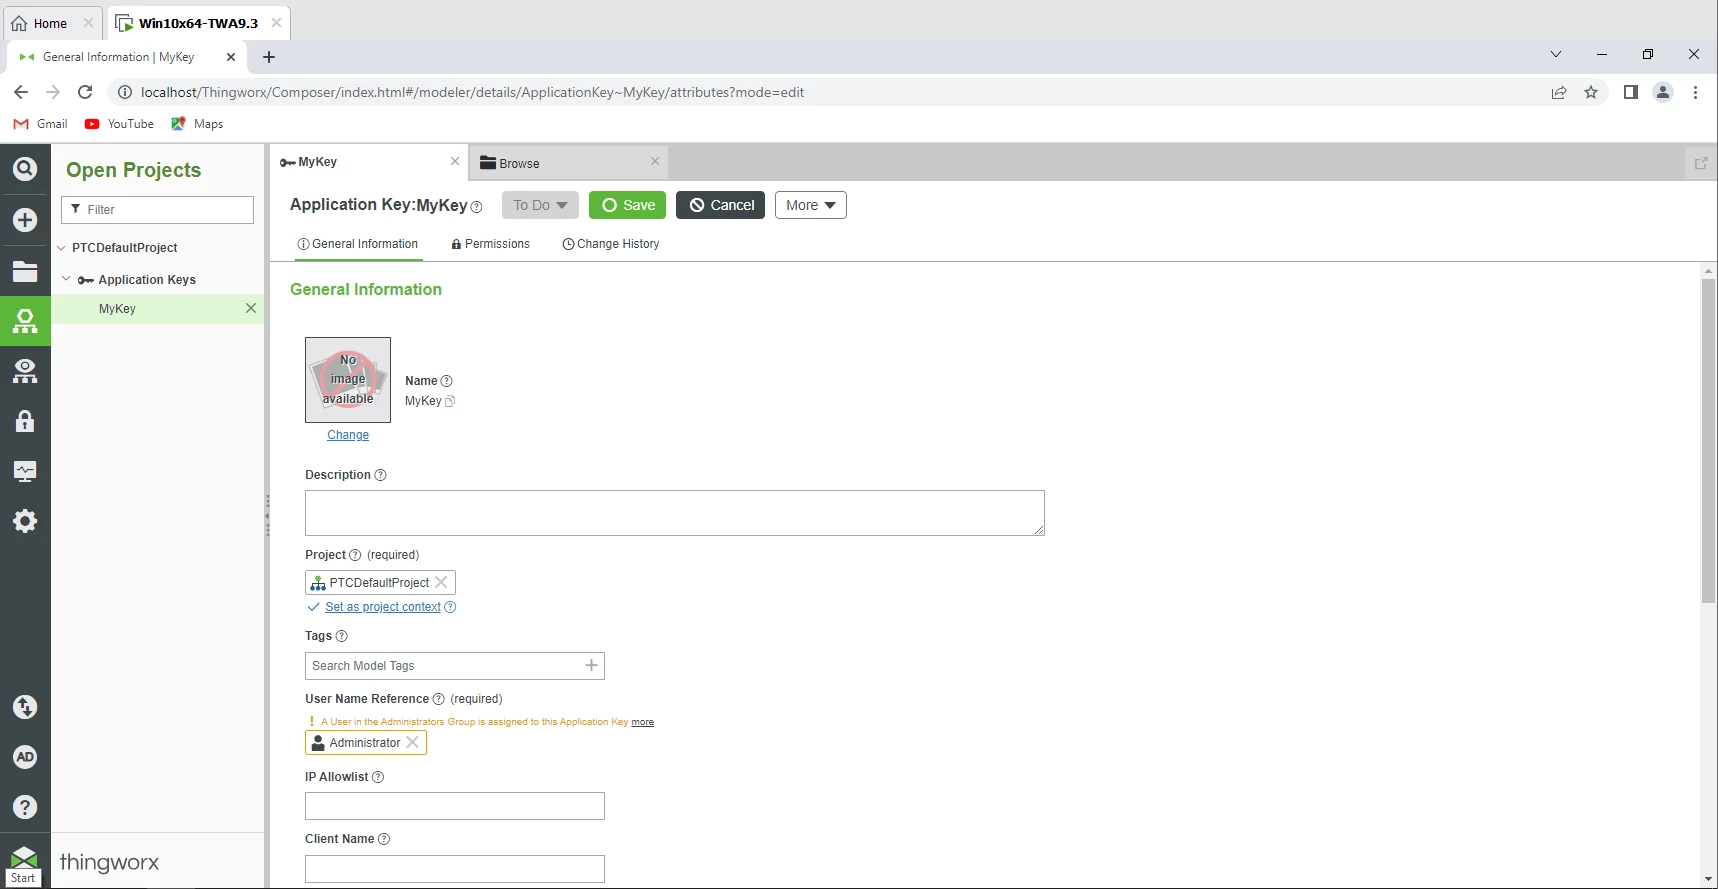Open the To Do dropdown
The image size is (1718, 889).
click(x=540, y=205)
